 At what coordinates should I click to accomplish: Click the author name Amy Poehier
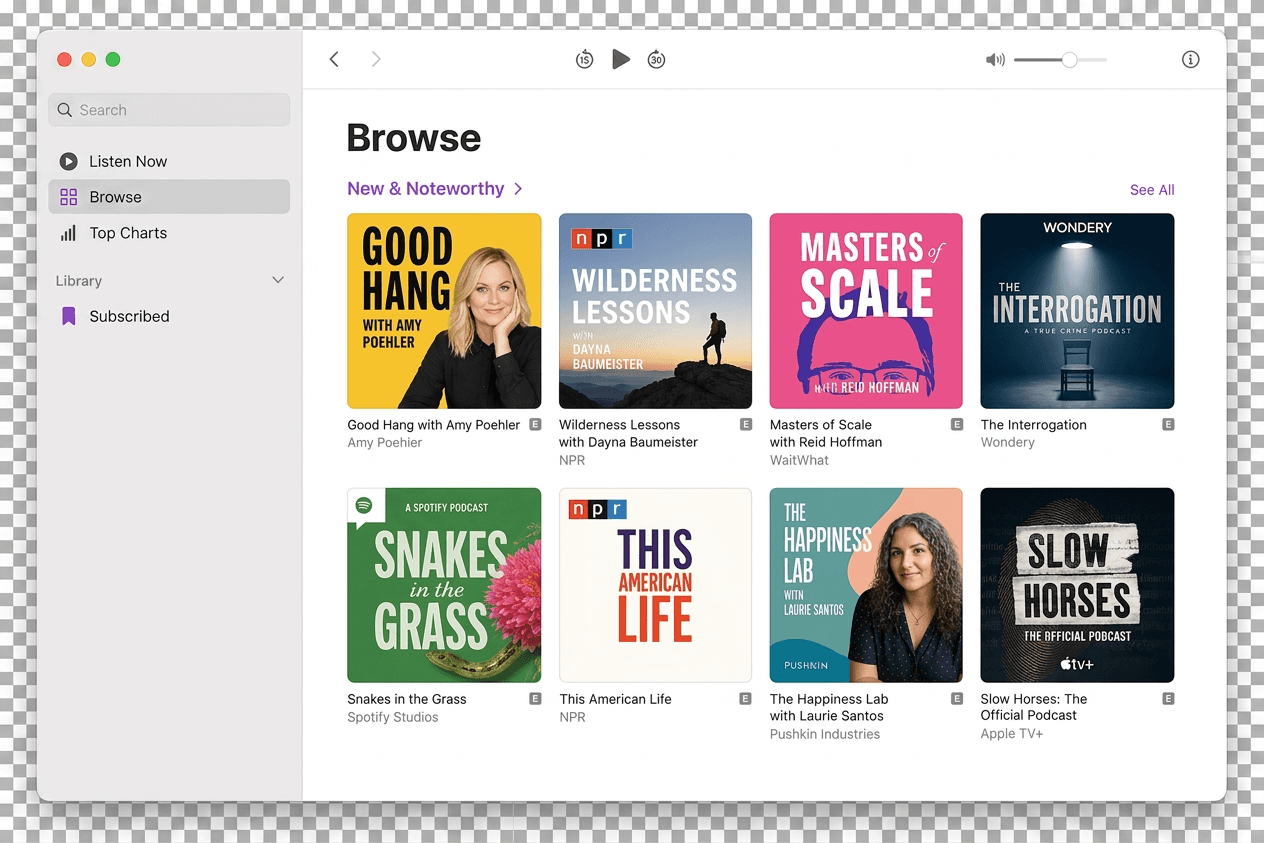pyautogui.click(x=385, y=443)
